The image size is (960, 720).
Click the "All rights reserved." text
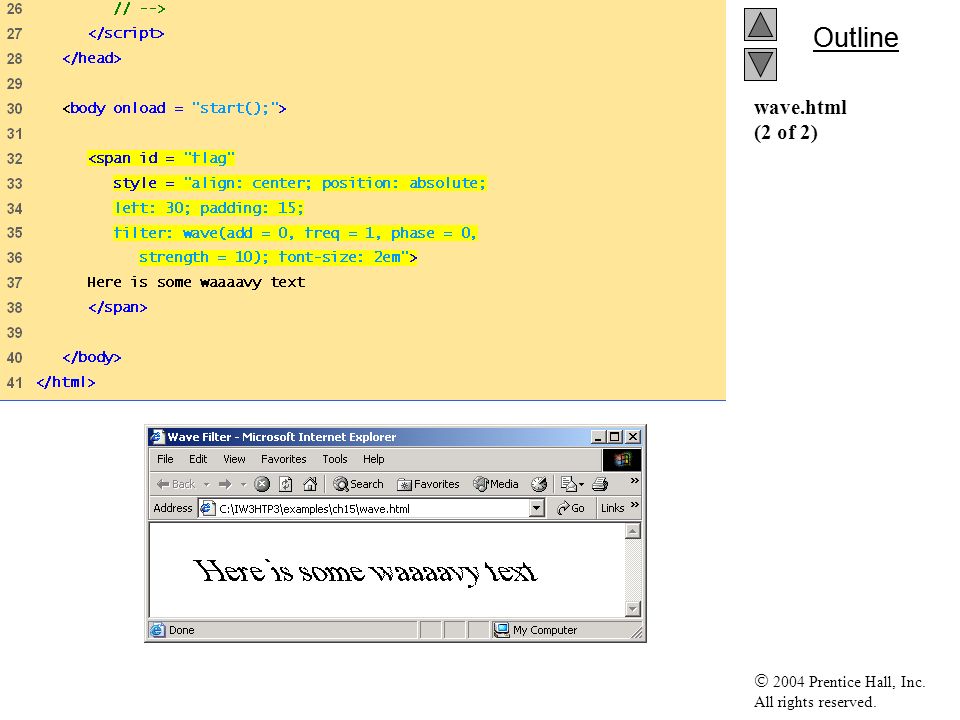tap(814, 702)
